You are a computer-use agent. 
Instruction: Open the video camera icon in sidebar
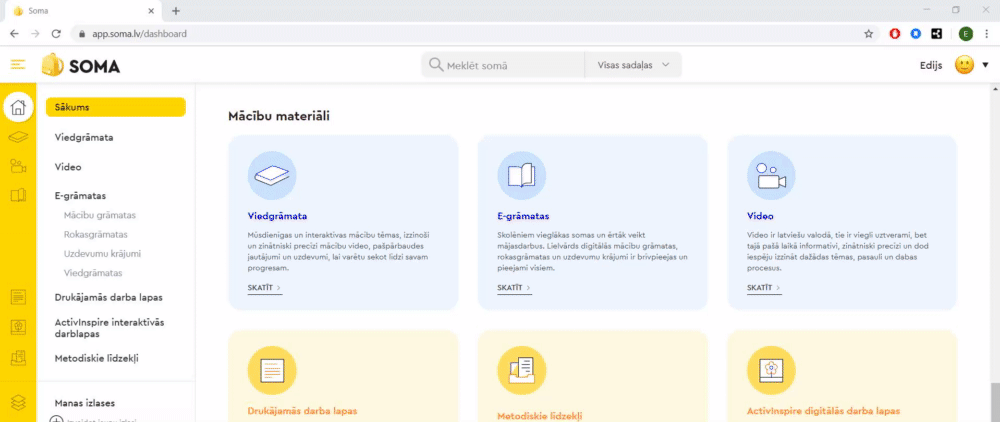tap(18, 166)
